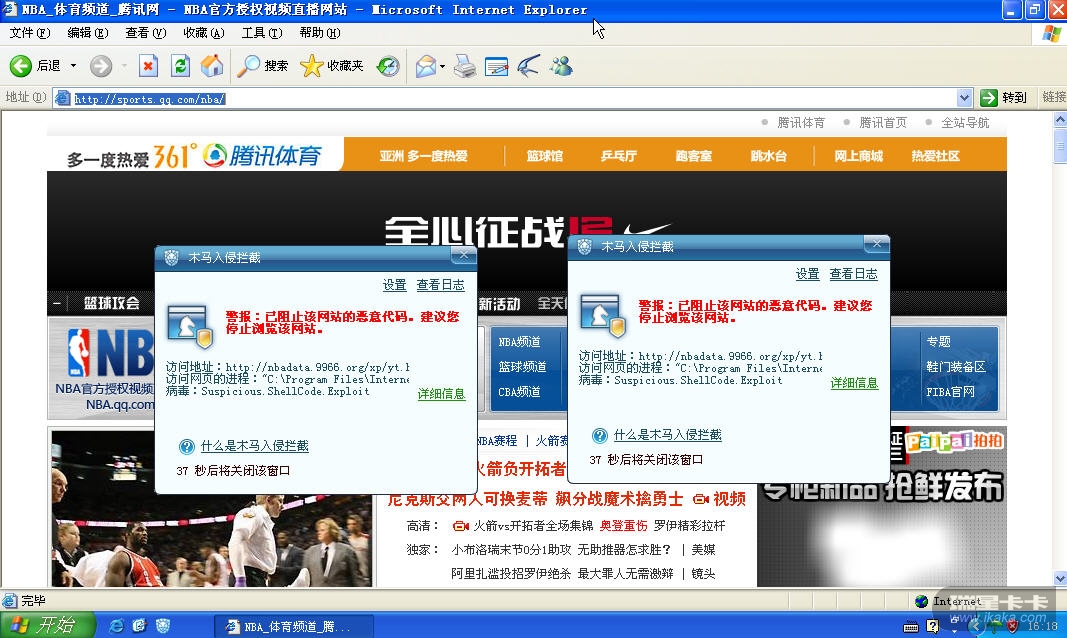Open Favorites star 收藏夹
Image resolution: width=1067 pixels, height=638 pixels.
coord(332,65)
